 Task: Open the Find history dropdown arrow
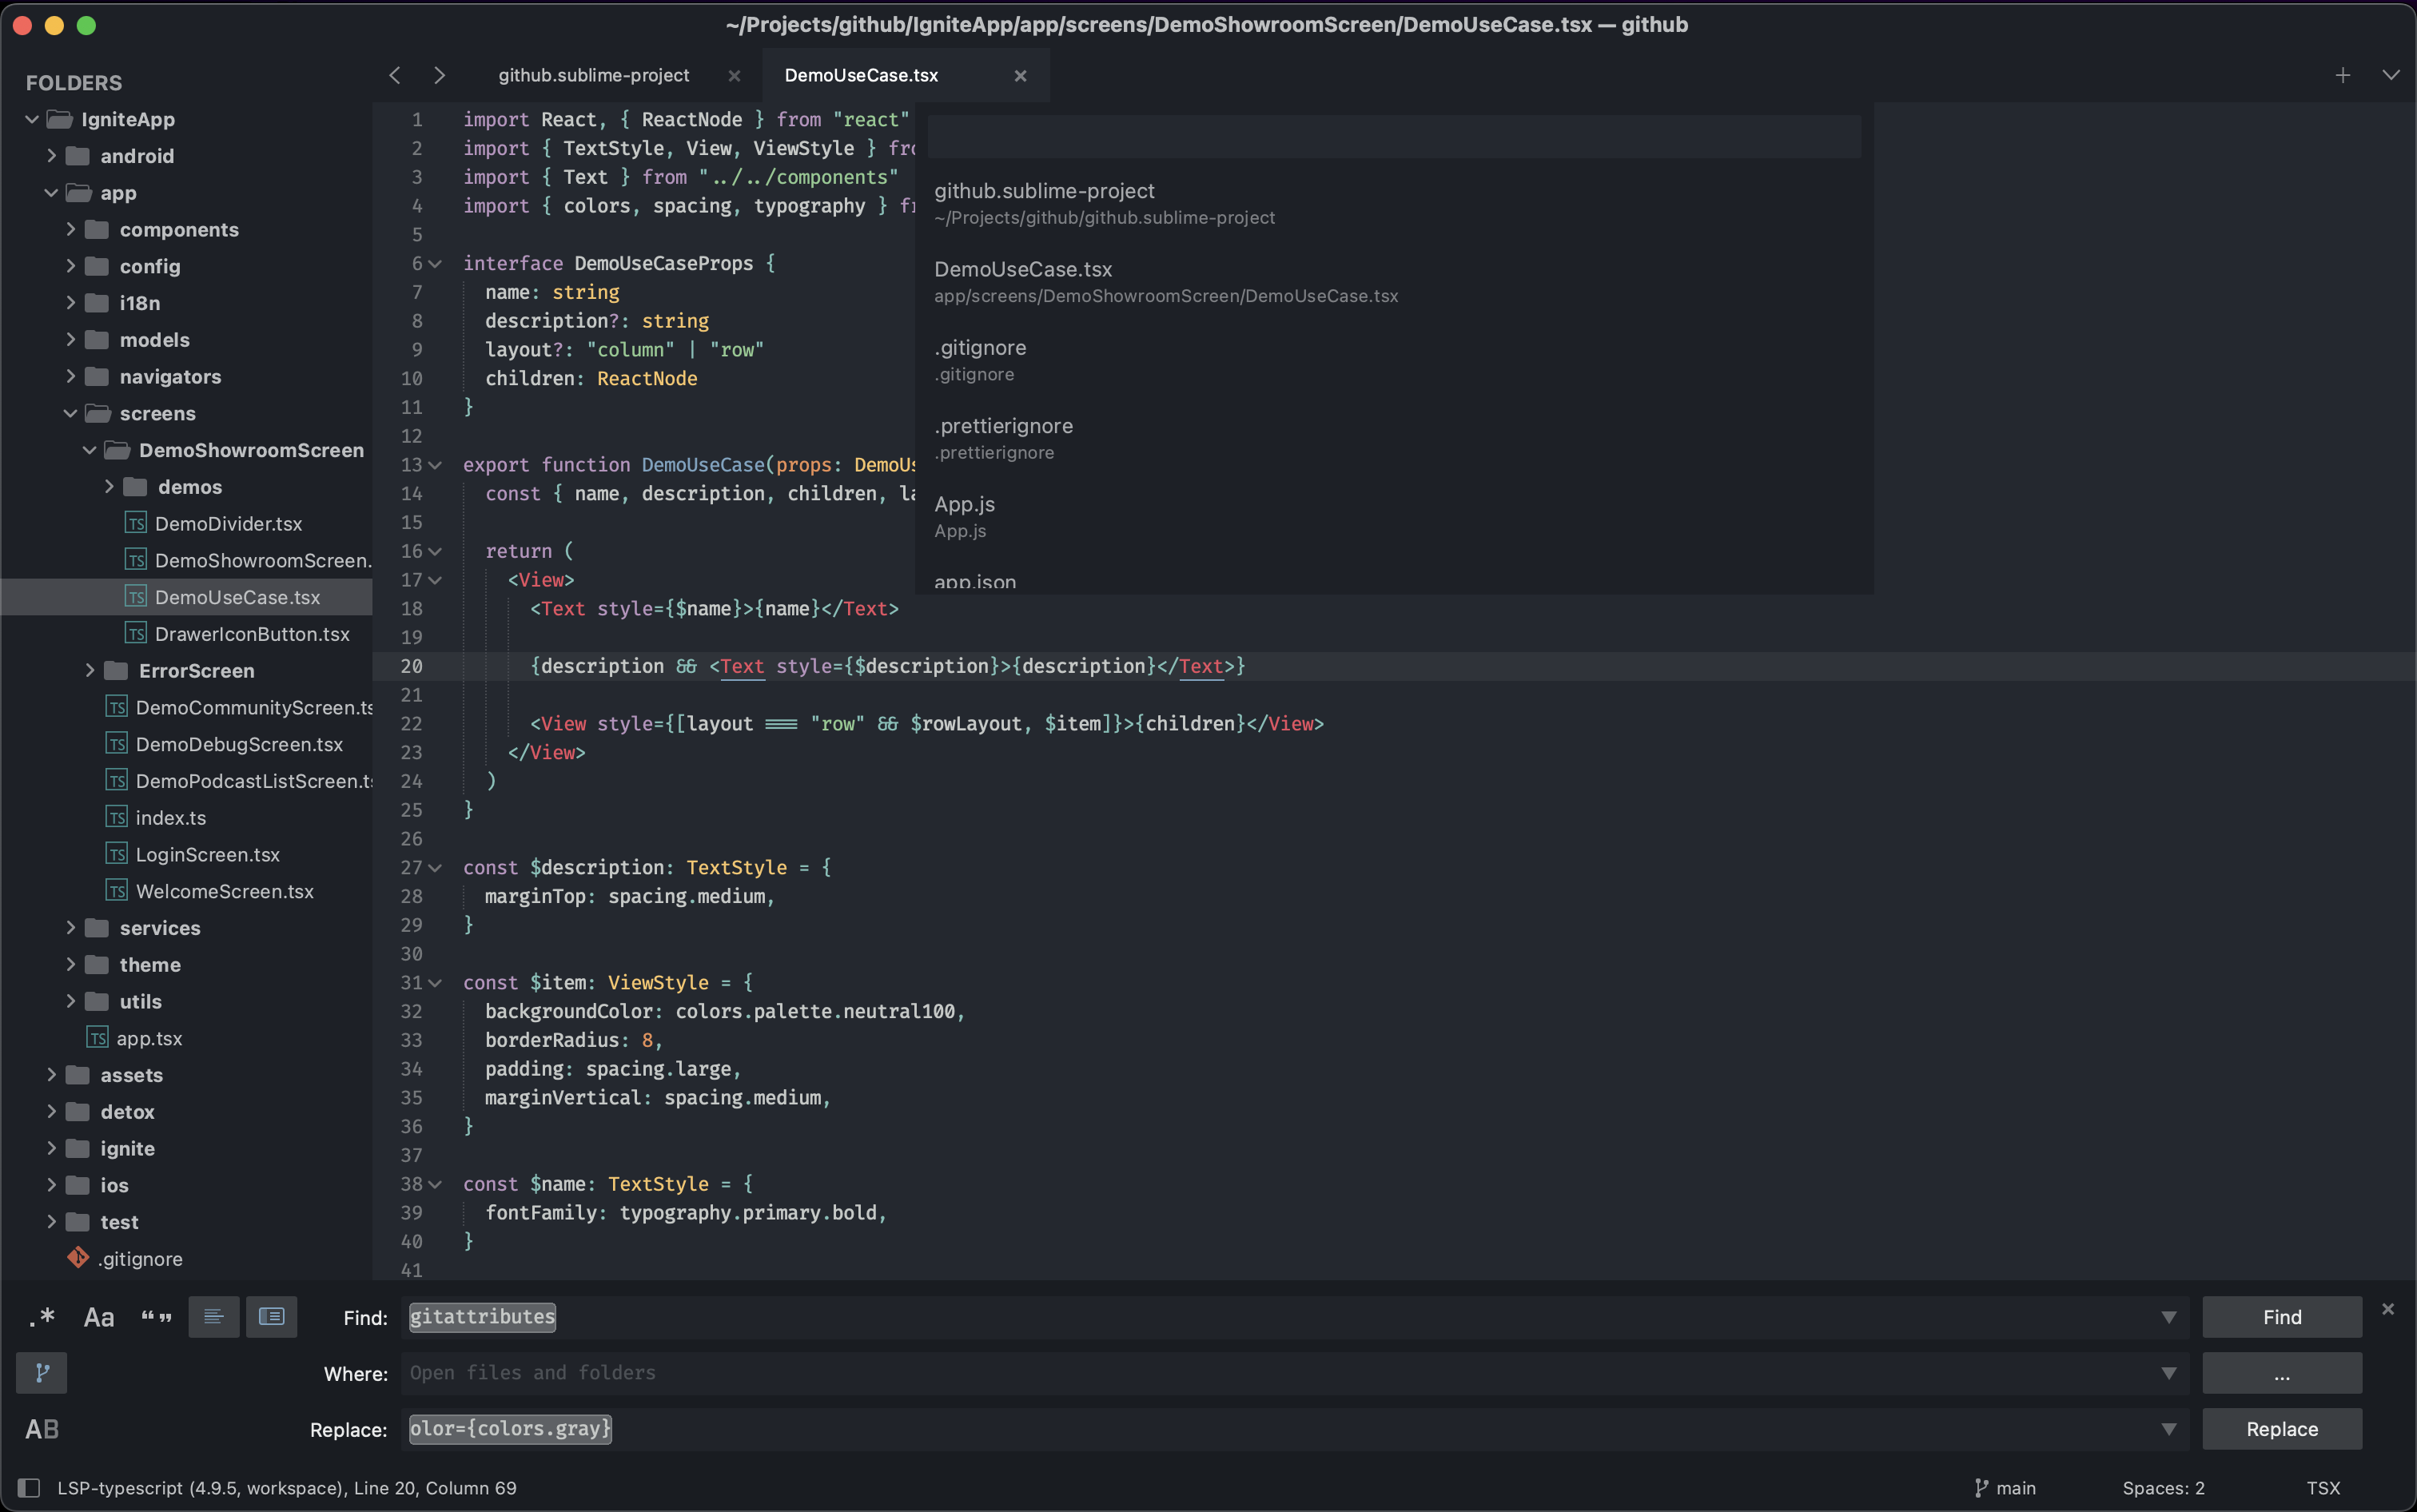tap(2168, 1317)
